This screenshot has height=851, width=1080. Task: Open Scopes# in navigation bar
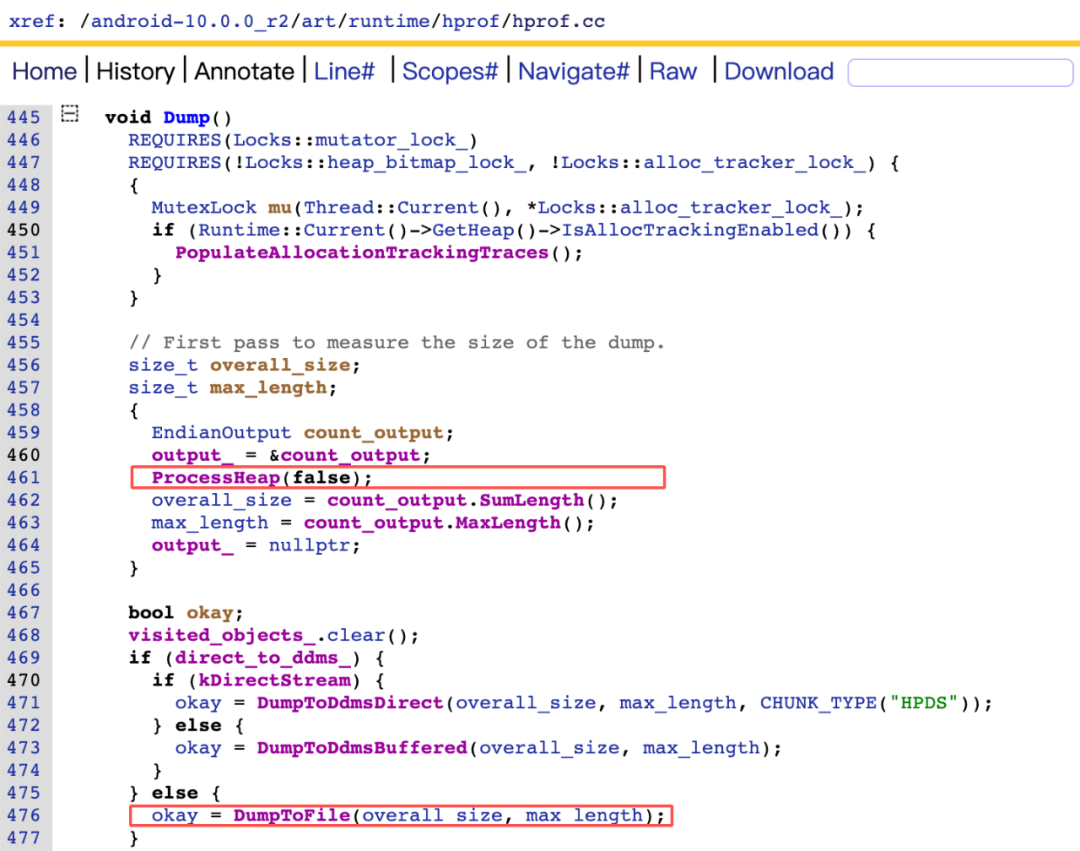pyautogui.click(x=450, y=72)
